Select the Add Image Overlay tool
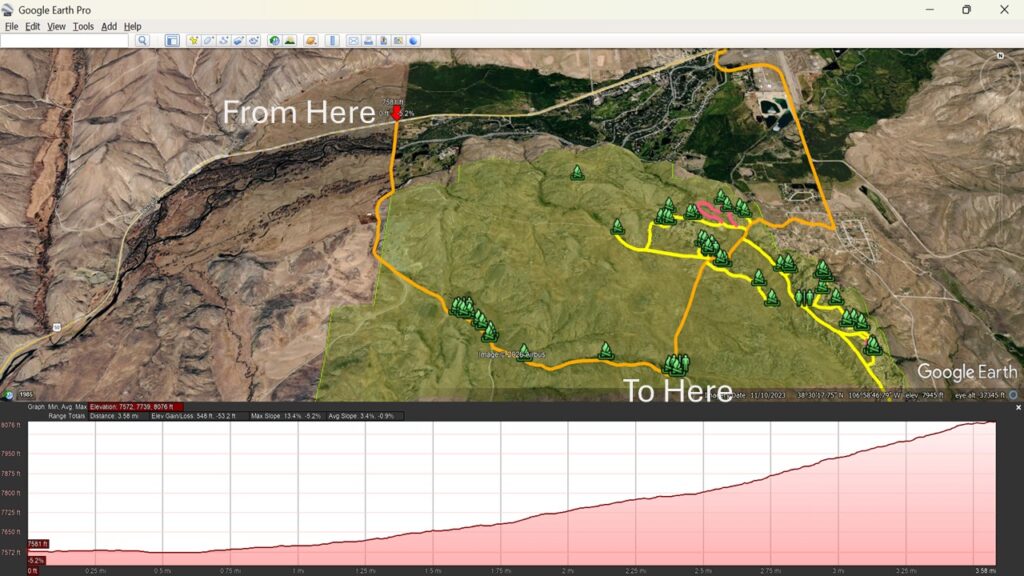This screenshot has height=576, width=1024. 238,40
